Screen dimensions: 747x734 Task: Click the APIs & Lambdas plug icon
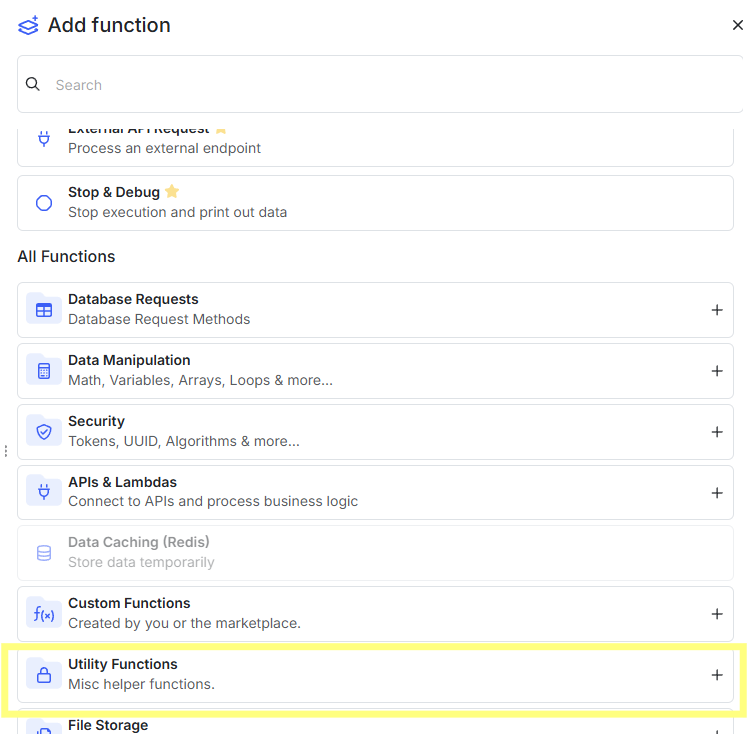[44, 492]
